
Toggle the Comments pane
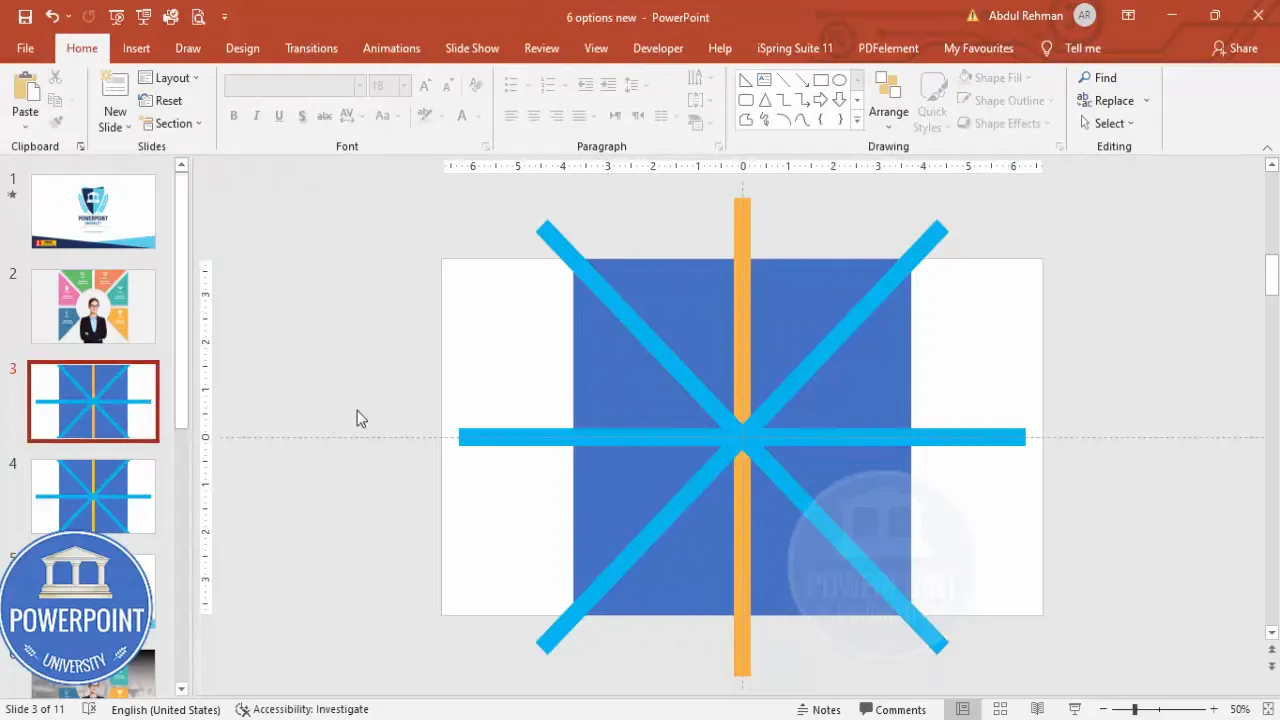point(893,709)
